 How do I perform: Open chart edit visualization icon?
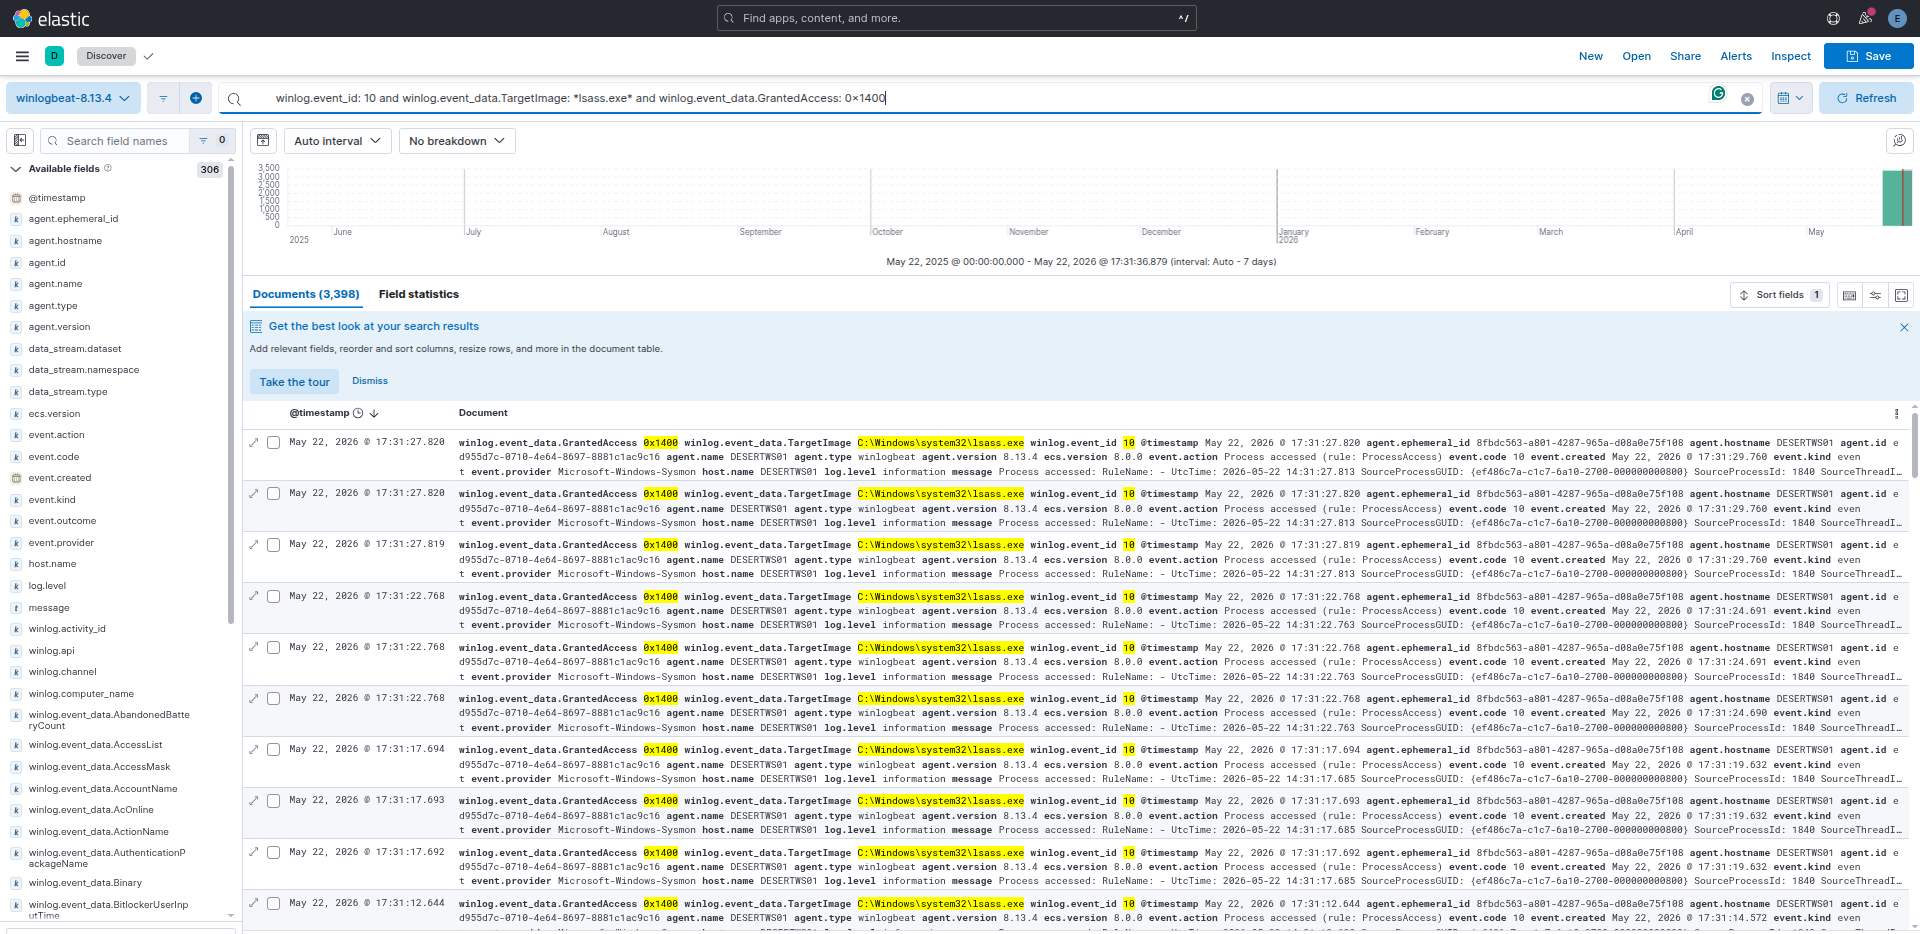pyautogui.click(x=1898, y=141)
